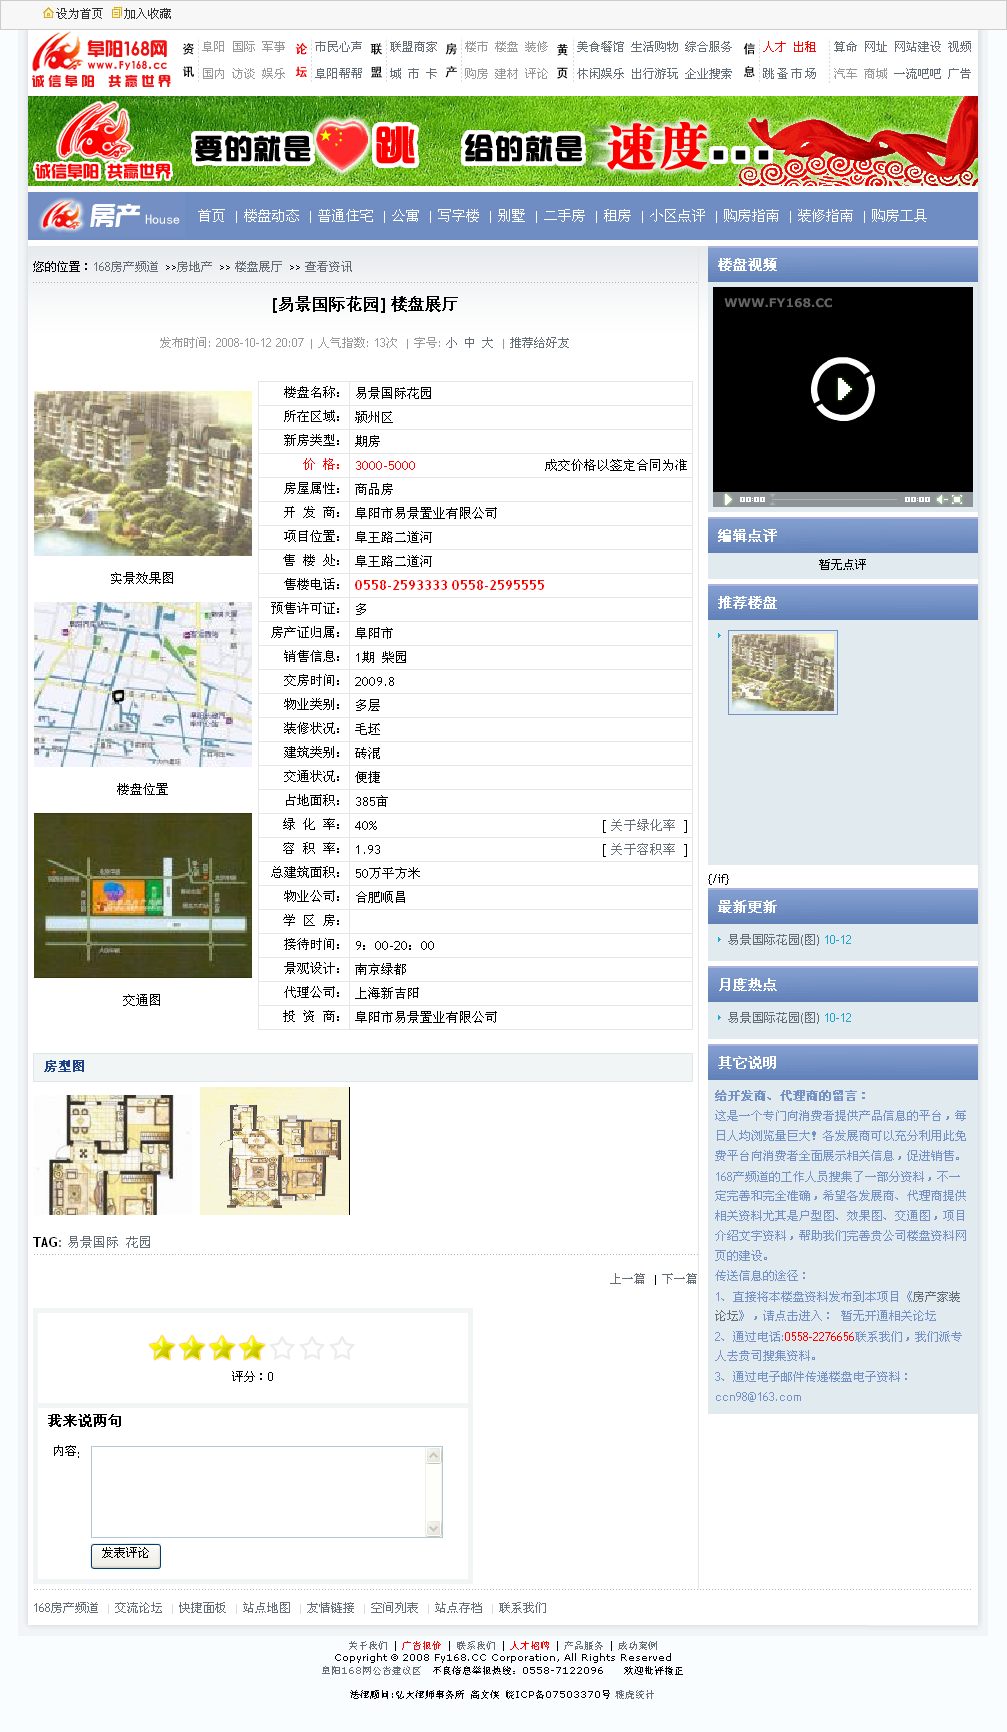Image resolution: width=1007 pixels, height=1732 pixels.
Task: Open the 别墅 navigation item
Action: click(x=511, y=216)
